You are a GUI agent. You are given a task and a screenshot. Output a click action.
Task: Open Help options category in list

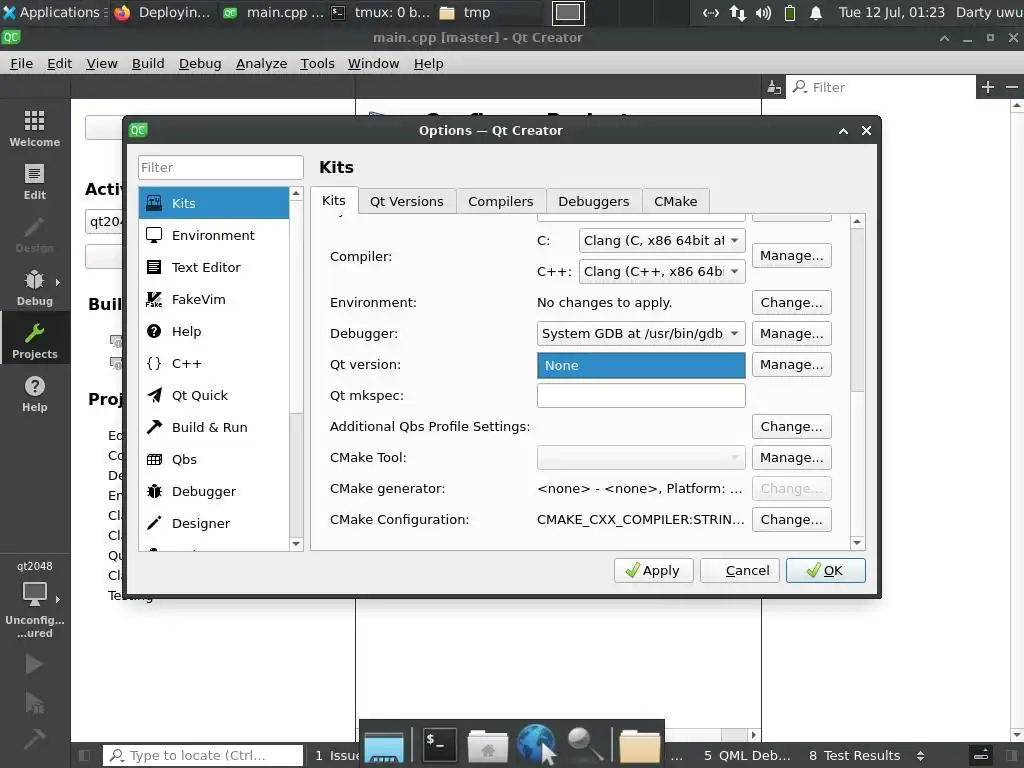[214, 331]
